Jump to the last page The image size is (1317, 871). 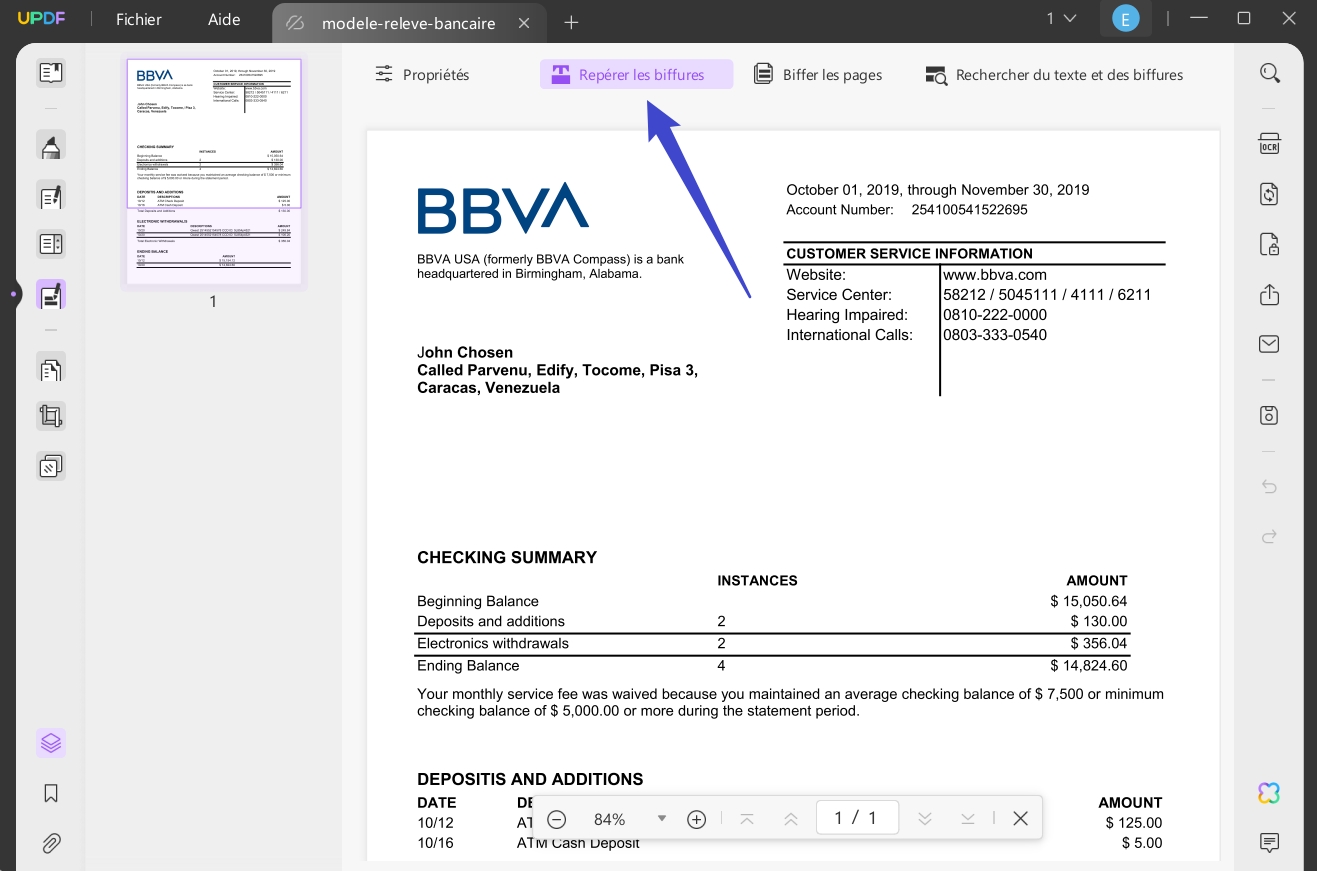coord(968,819)
